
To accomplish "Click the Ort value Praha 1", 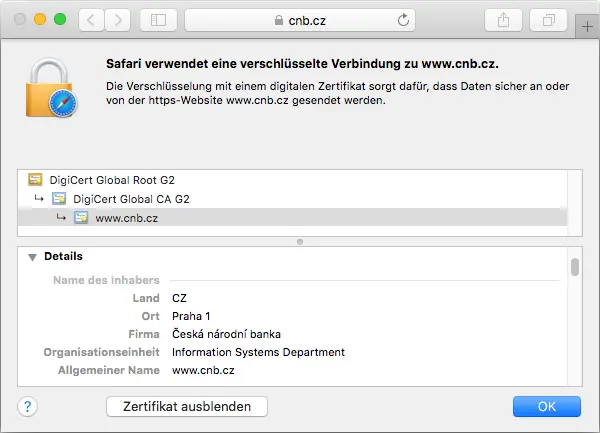I will click(191, 316).
